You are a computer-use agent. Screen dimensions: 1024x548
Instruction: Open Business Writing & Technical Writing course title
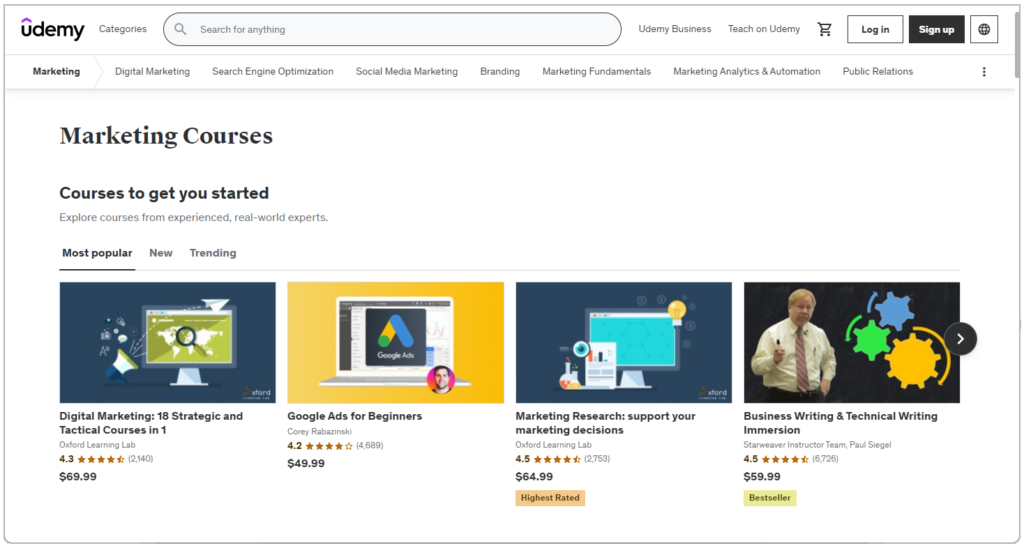840,423
